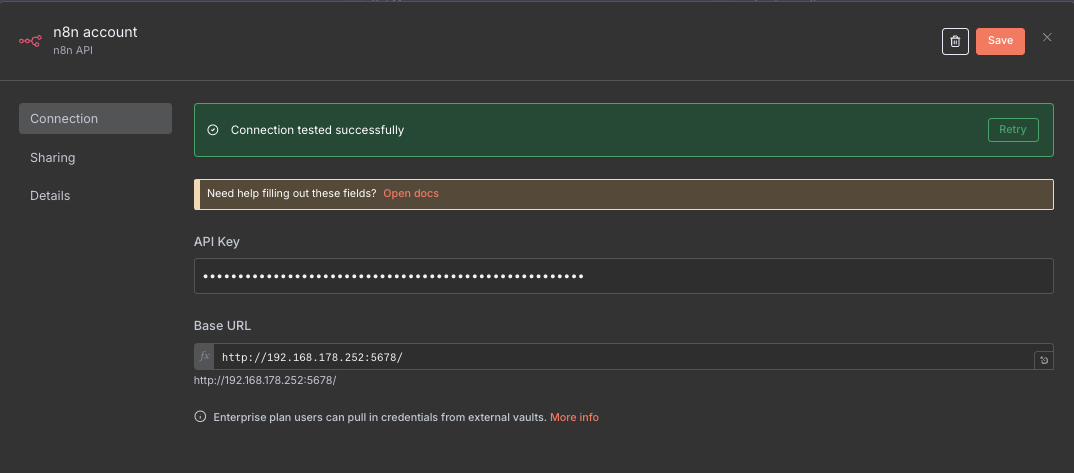Click into the Base URL input
The image size is (1074, 473).
[x=620, y=357]
